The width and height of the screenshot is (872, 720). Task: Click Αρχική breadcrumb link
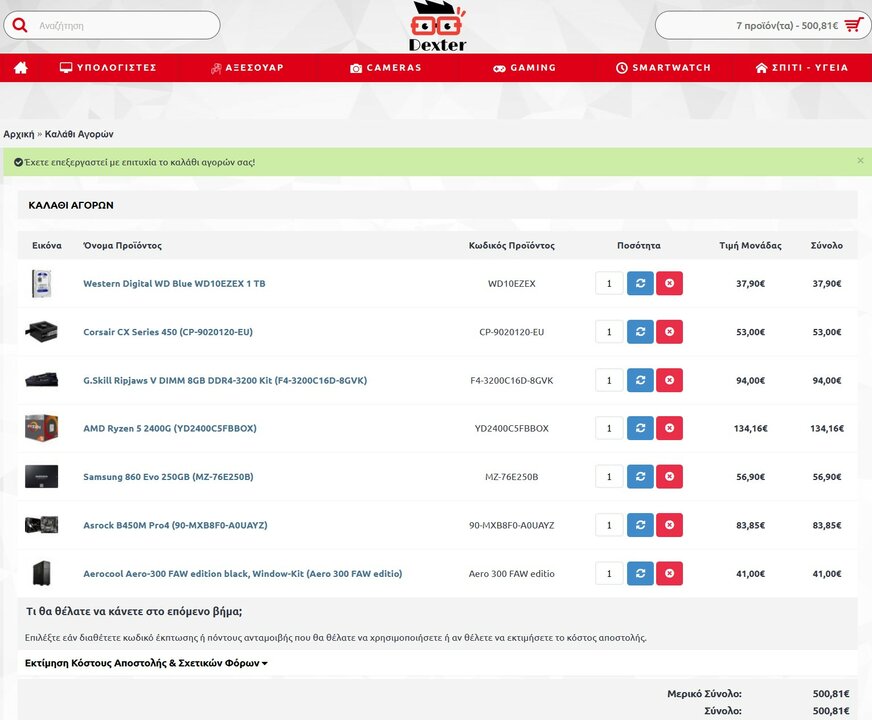click(x=19, y=134)
